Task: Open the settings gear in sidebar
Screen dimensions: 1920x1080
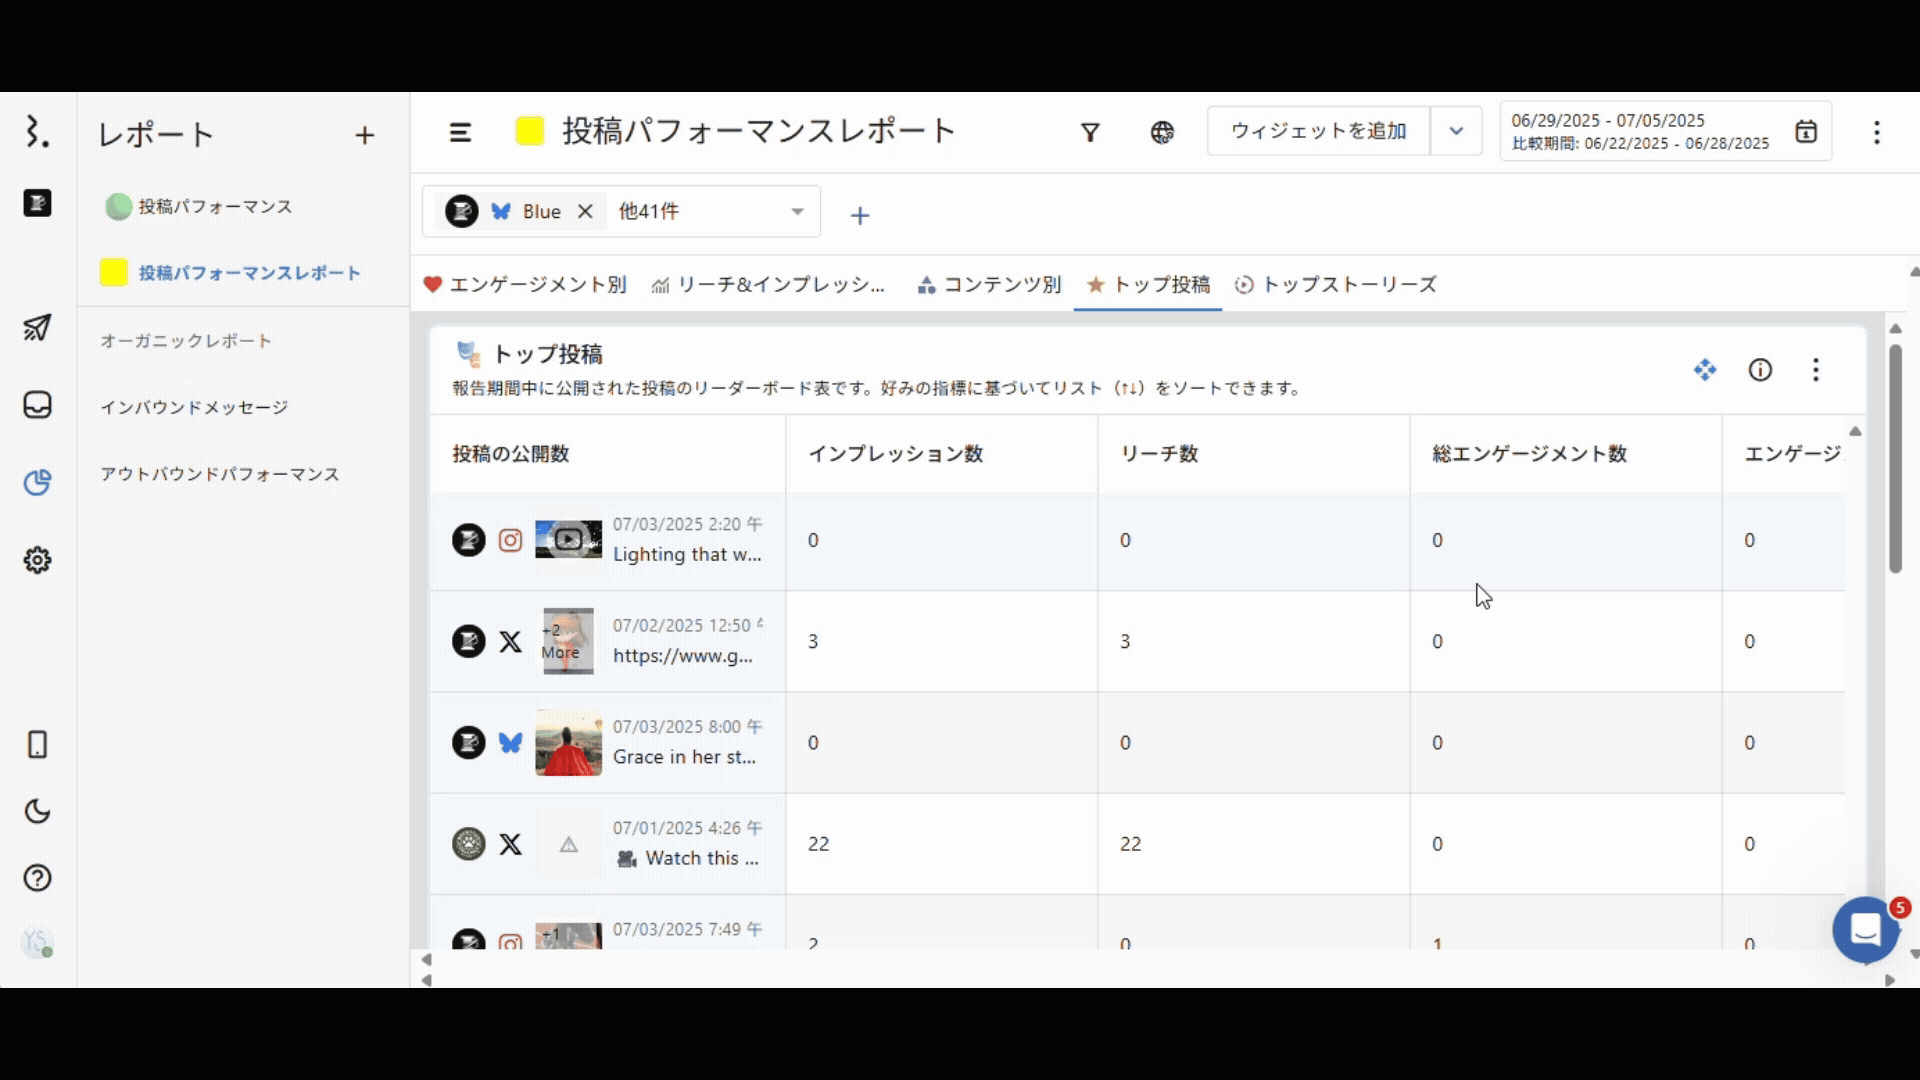Action: click(37, 560)
